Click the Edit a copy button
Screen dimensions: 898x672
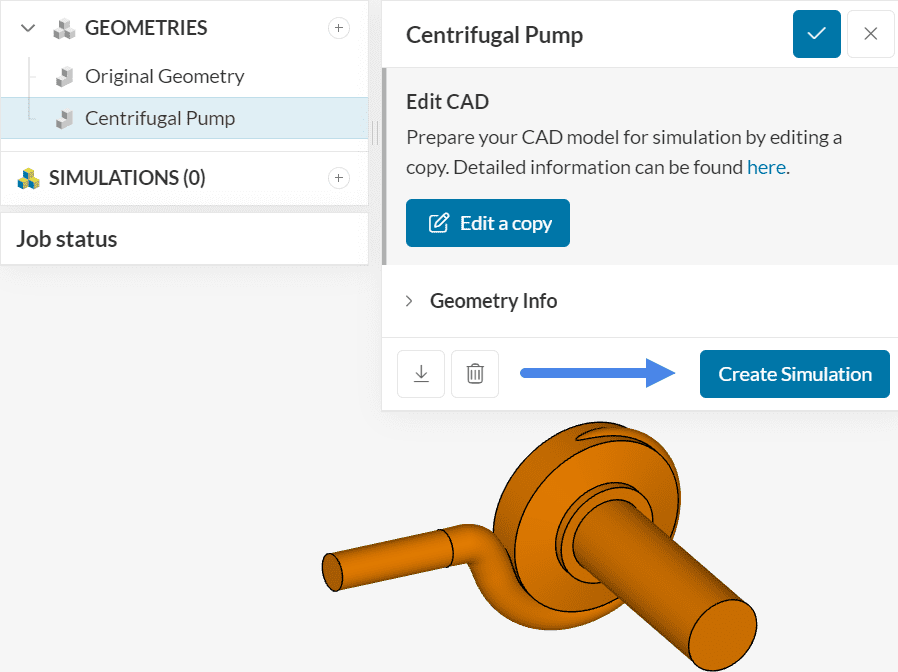(x=488, y=223)
